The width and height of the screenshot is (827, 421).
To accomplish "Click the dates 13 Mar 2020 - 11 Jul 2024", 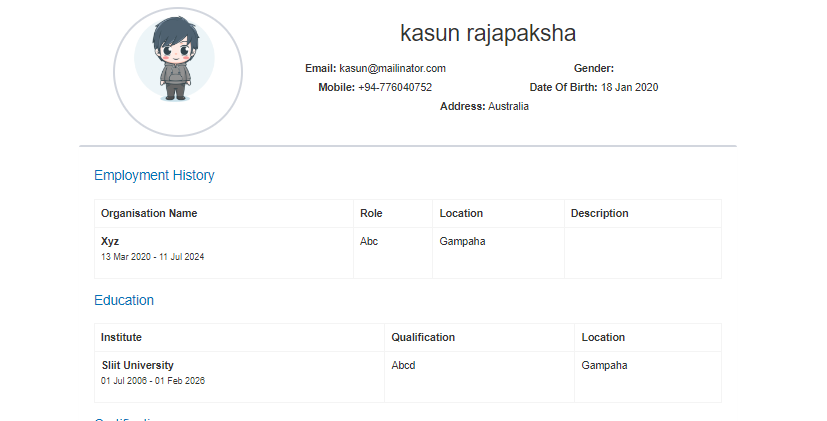I will 152,257.
